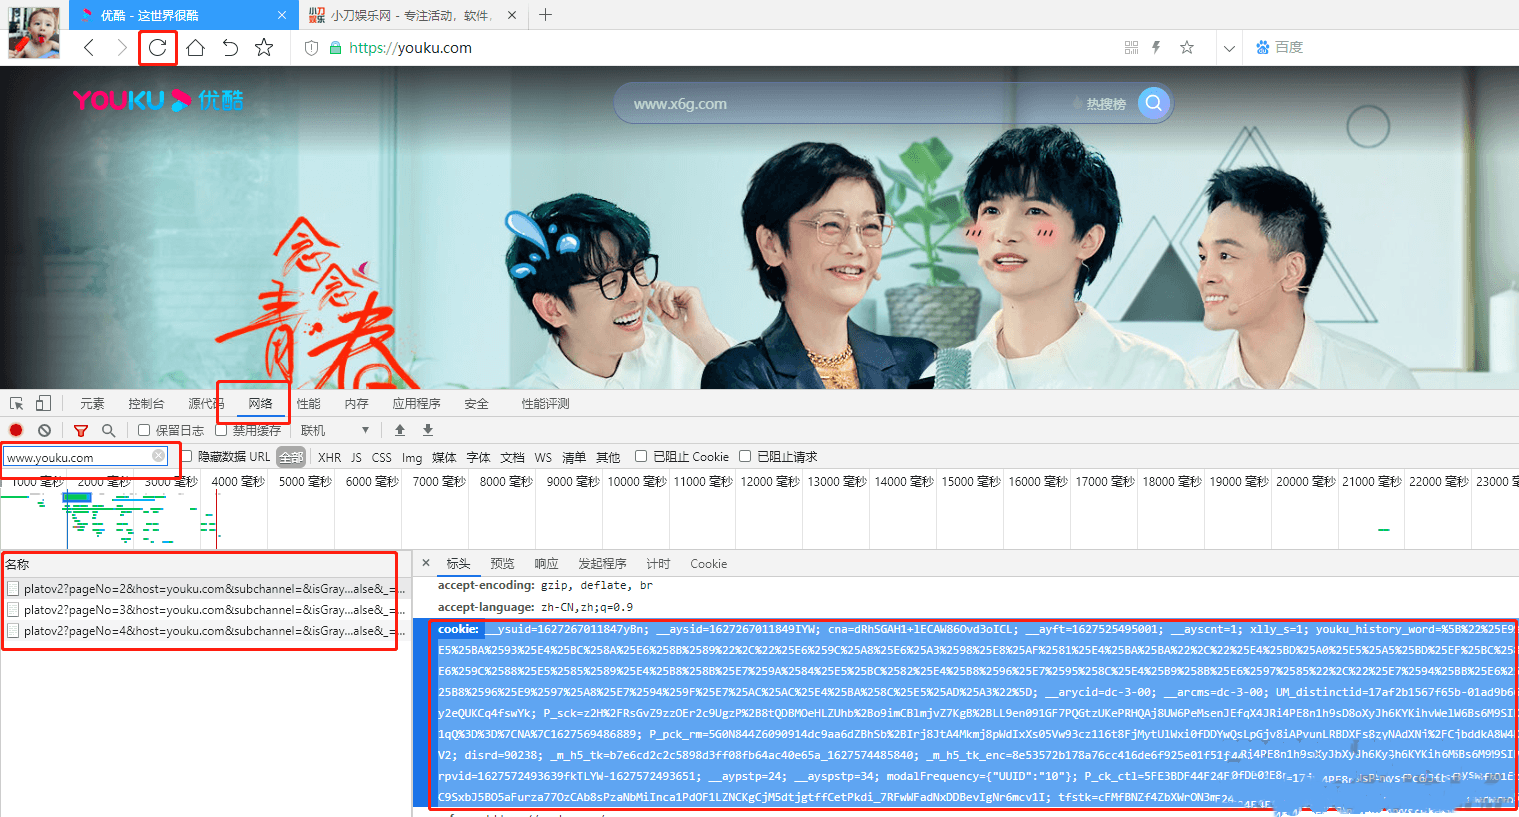Image resolution: width=1519 pixels, height=817 pixels.
Task: Click the export HAR download arrow
Action: pyautogui.click(x=427, y=430)
